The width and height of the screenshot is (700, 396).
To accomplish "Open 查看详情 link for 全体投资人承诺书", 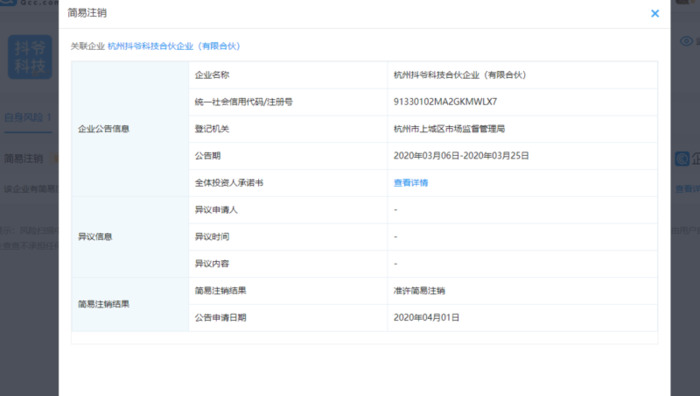I will click(x=411, y=183).
